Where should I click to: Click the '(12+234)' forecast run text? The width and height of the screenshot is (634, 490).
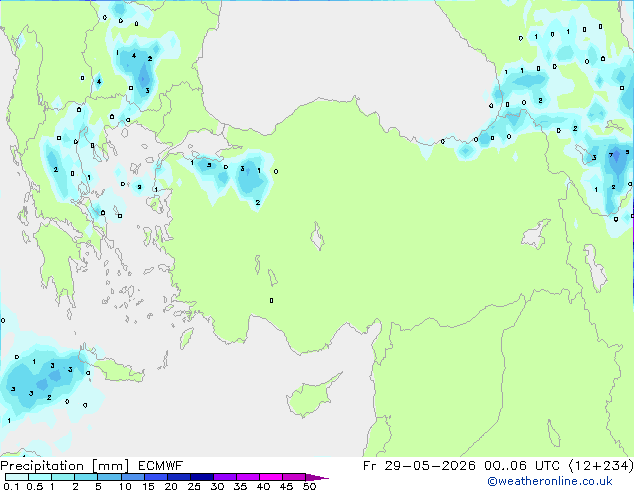[x=601, y=466]
